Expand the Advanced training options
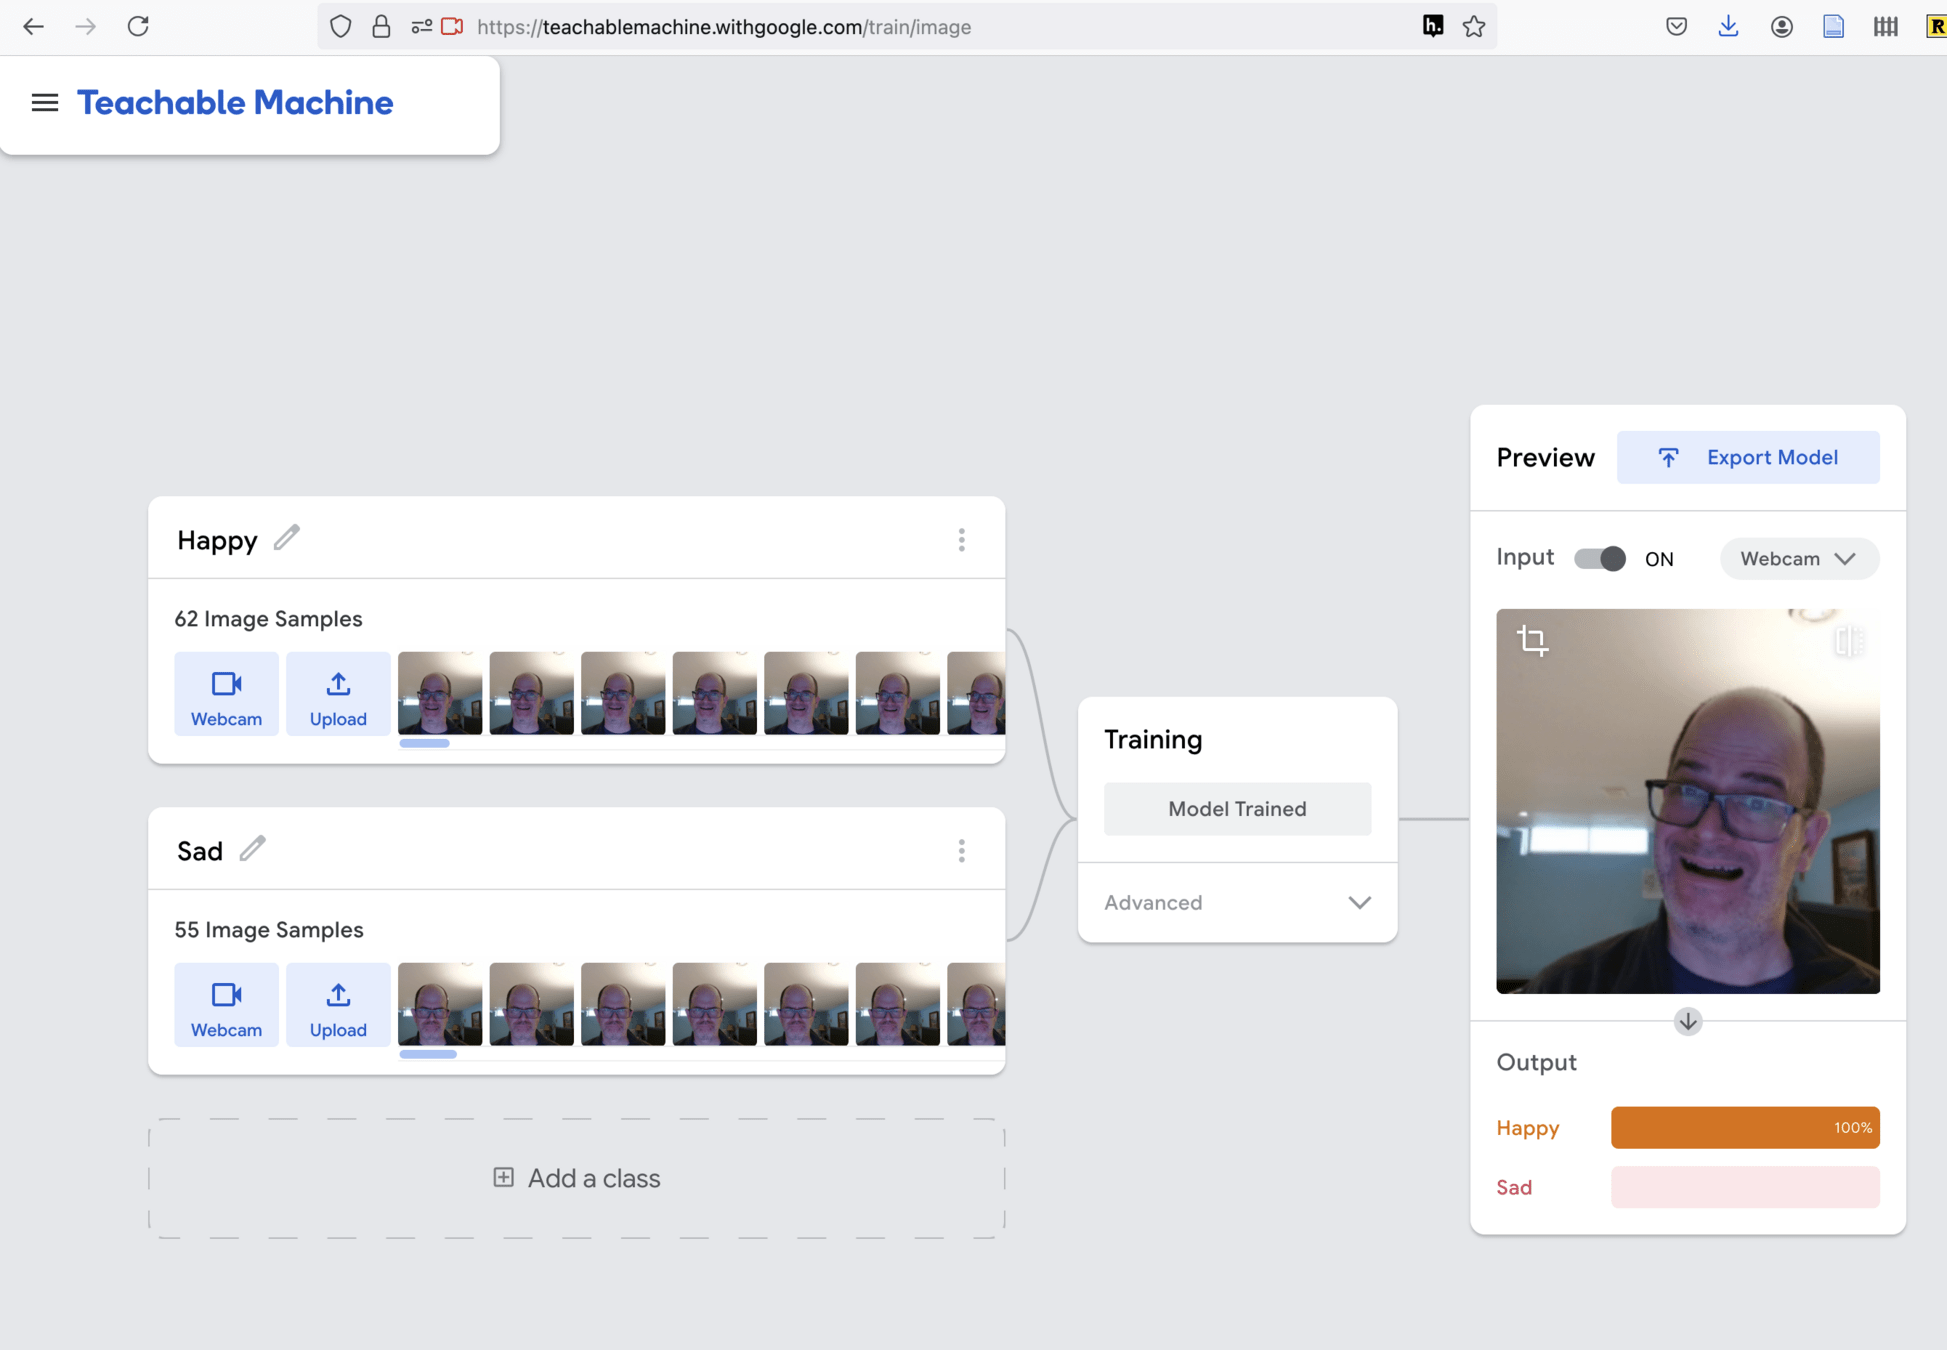Viewport: 1947px width, 1350px height. pos(1237,902)
